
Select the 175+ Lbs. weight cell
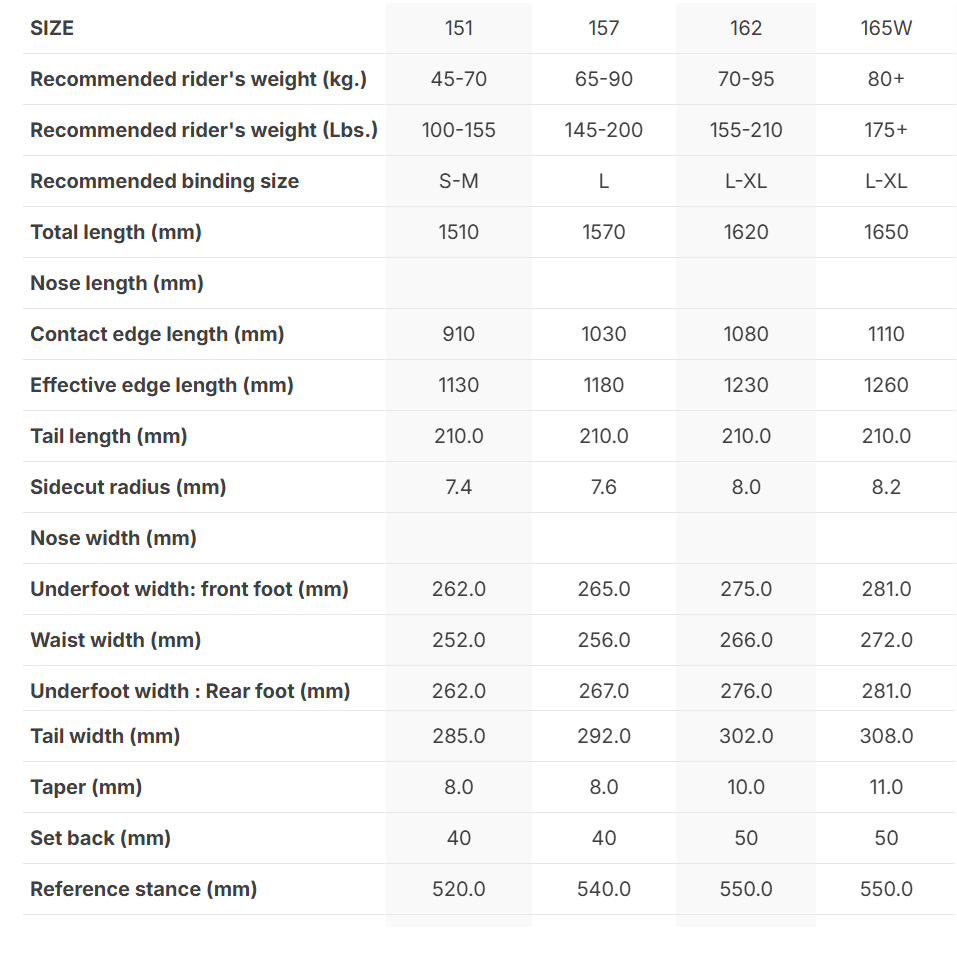tap(886, 130)
